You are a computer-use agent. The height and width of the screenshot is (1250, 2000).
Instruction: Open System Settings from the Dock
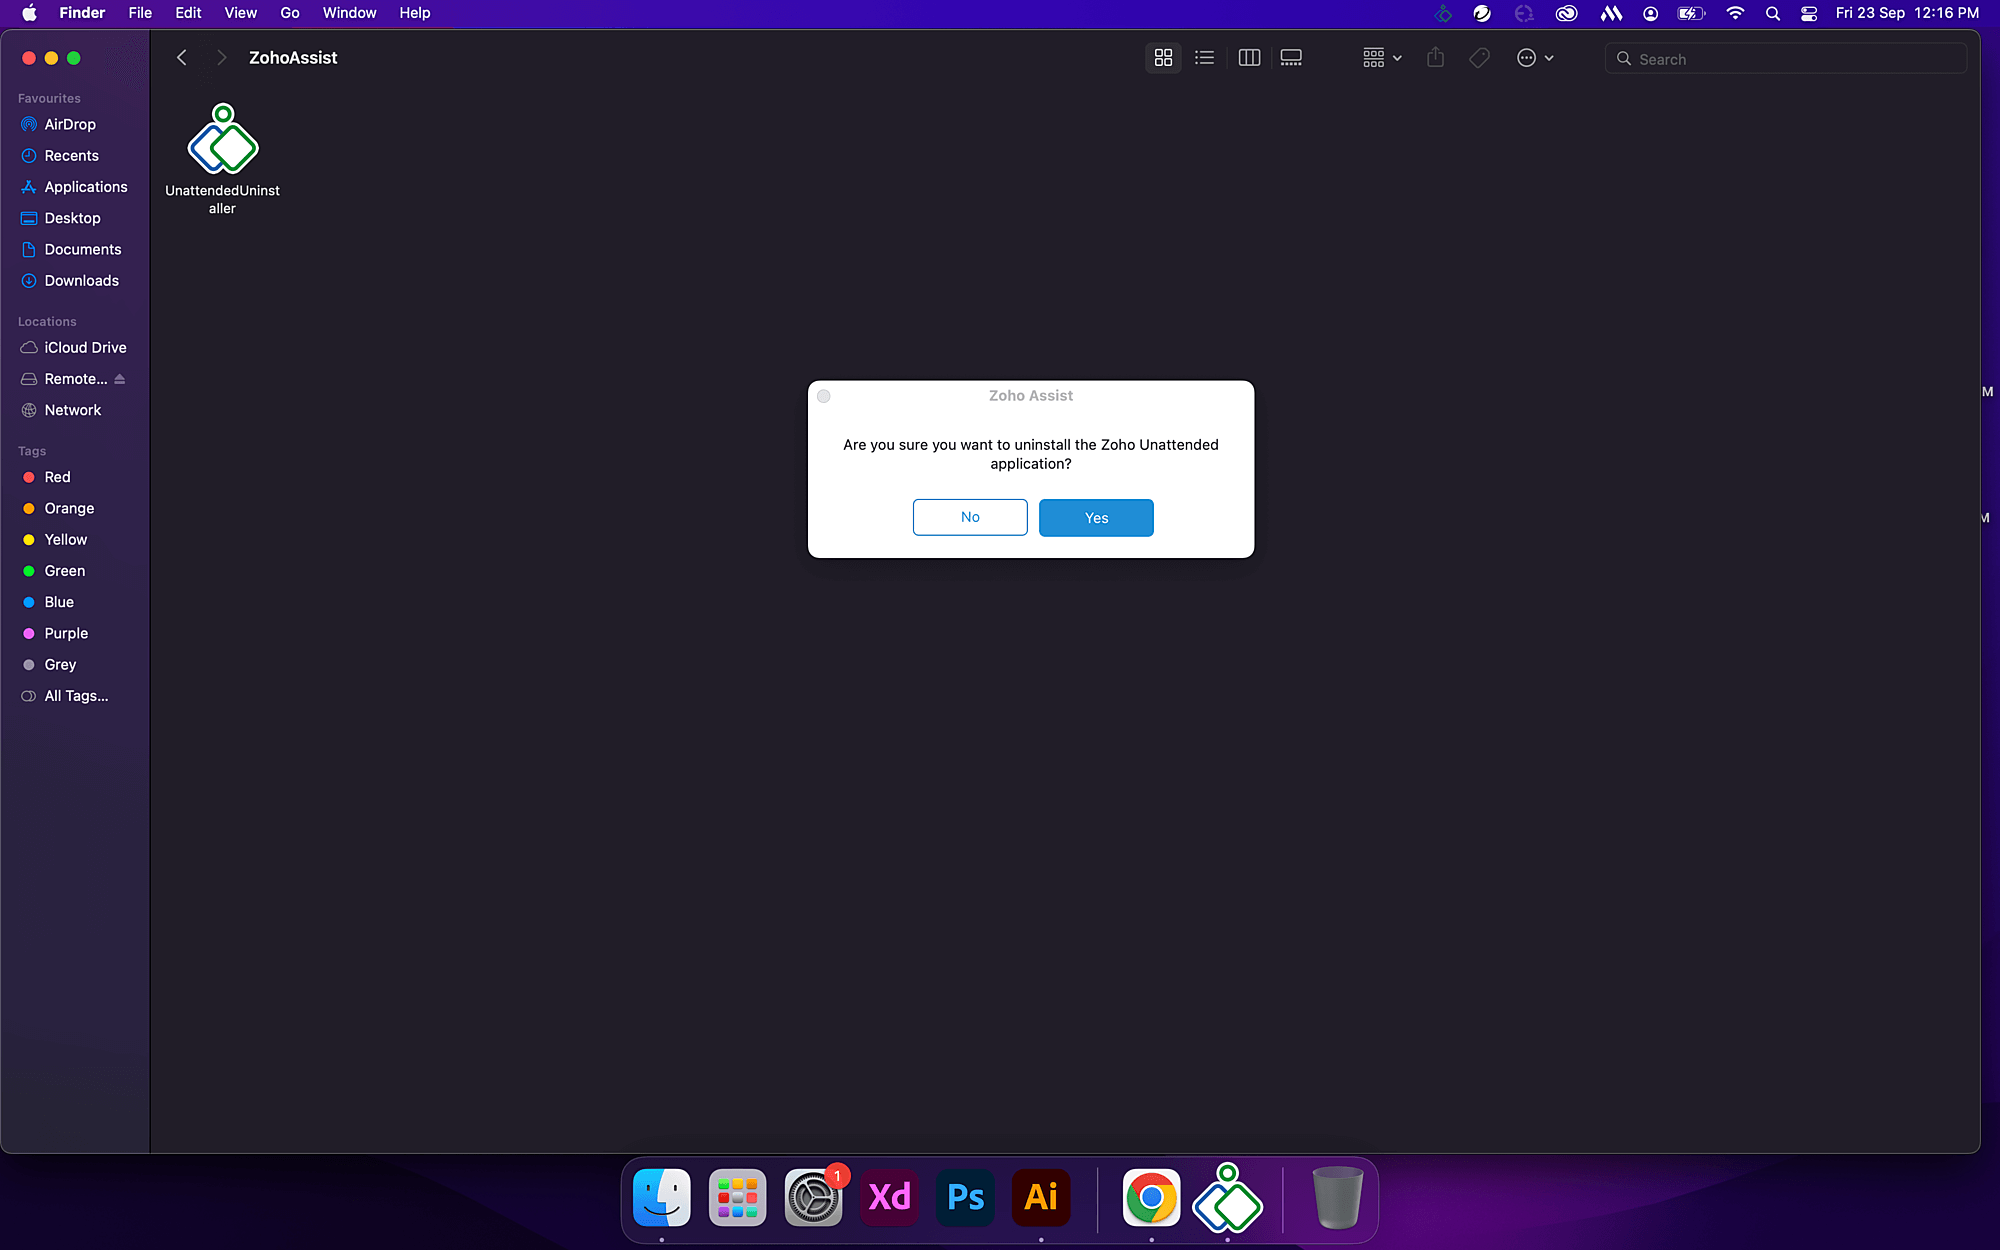coord(813,1197)
